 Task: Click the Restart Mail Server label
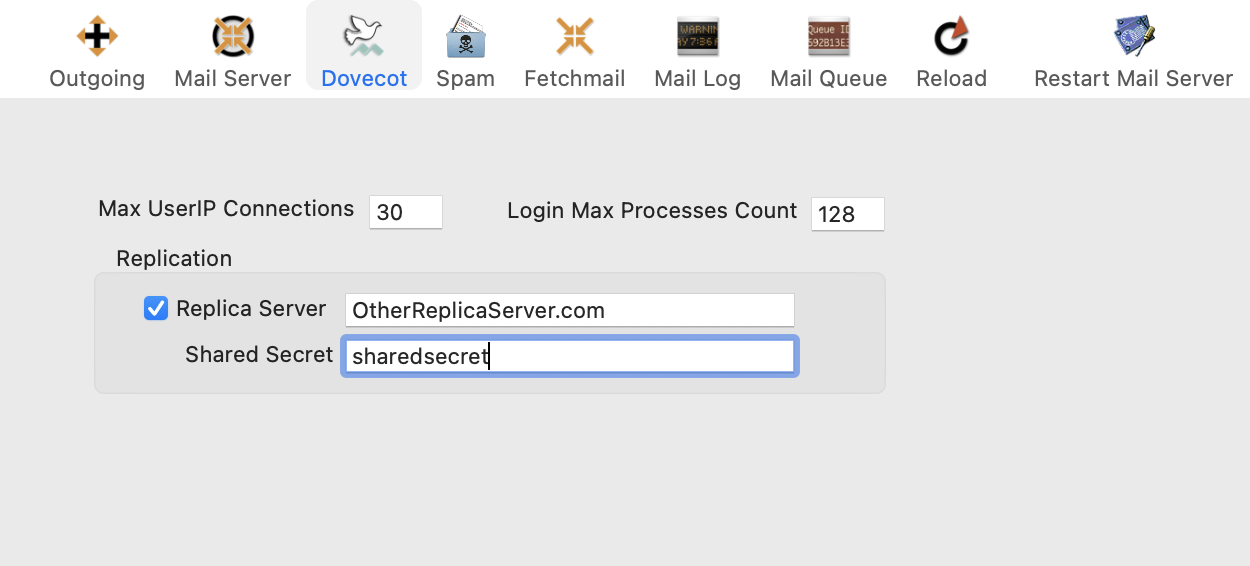click(x=1133, y=79)
